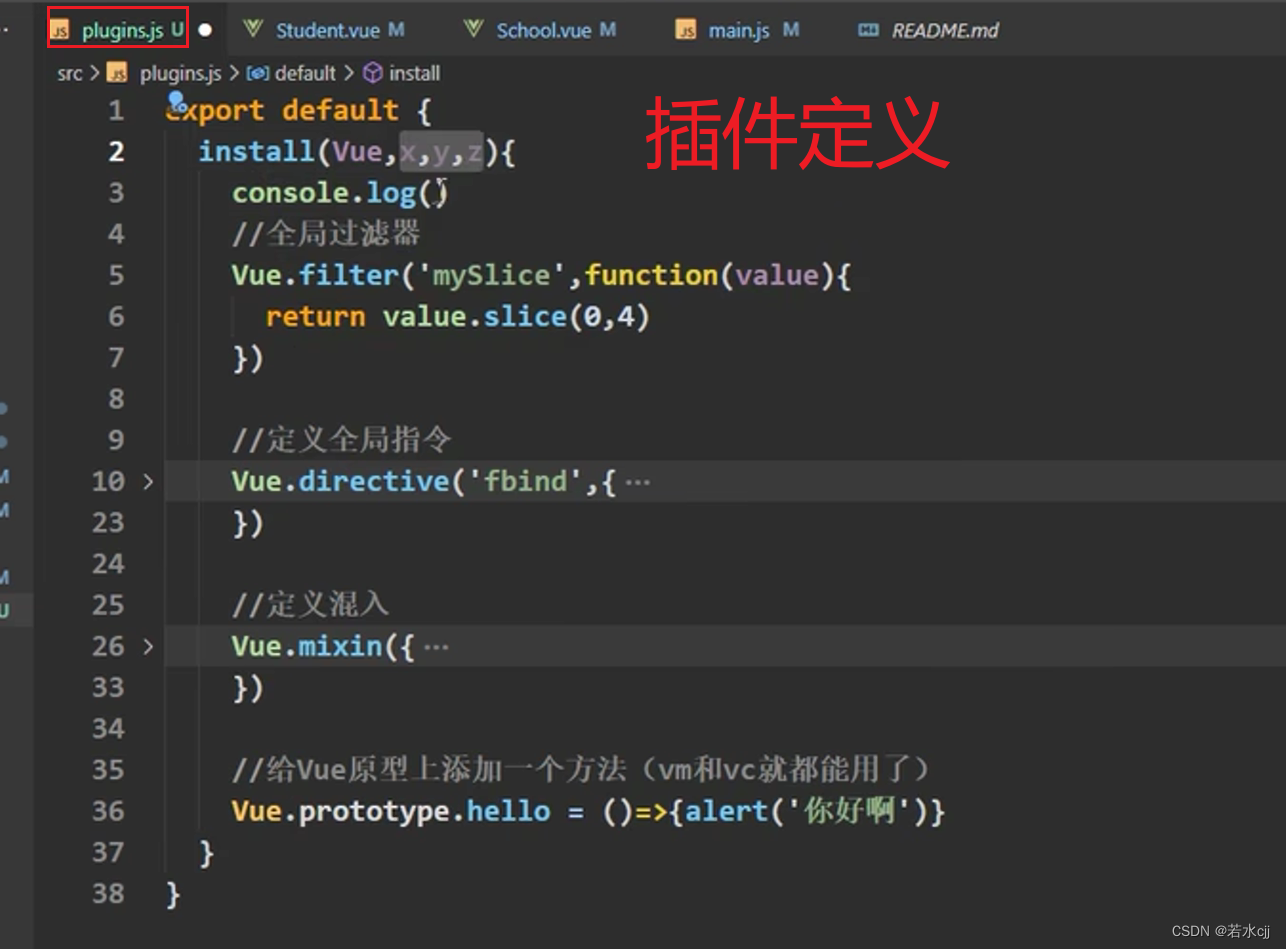Click the //定义全局指令 comment
The height and width of the screenshot is (949, 1286).
tap(342, 440)
